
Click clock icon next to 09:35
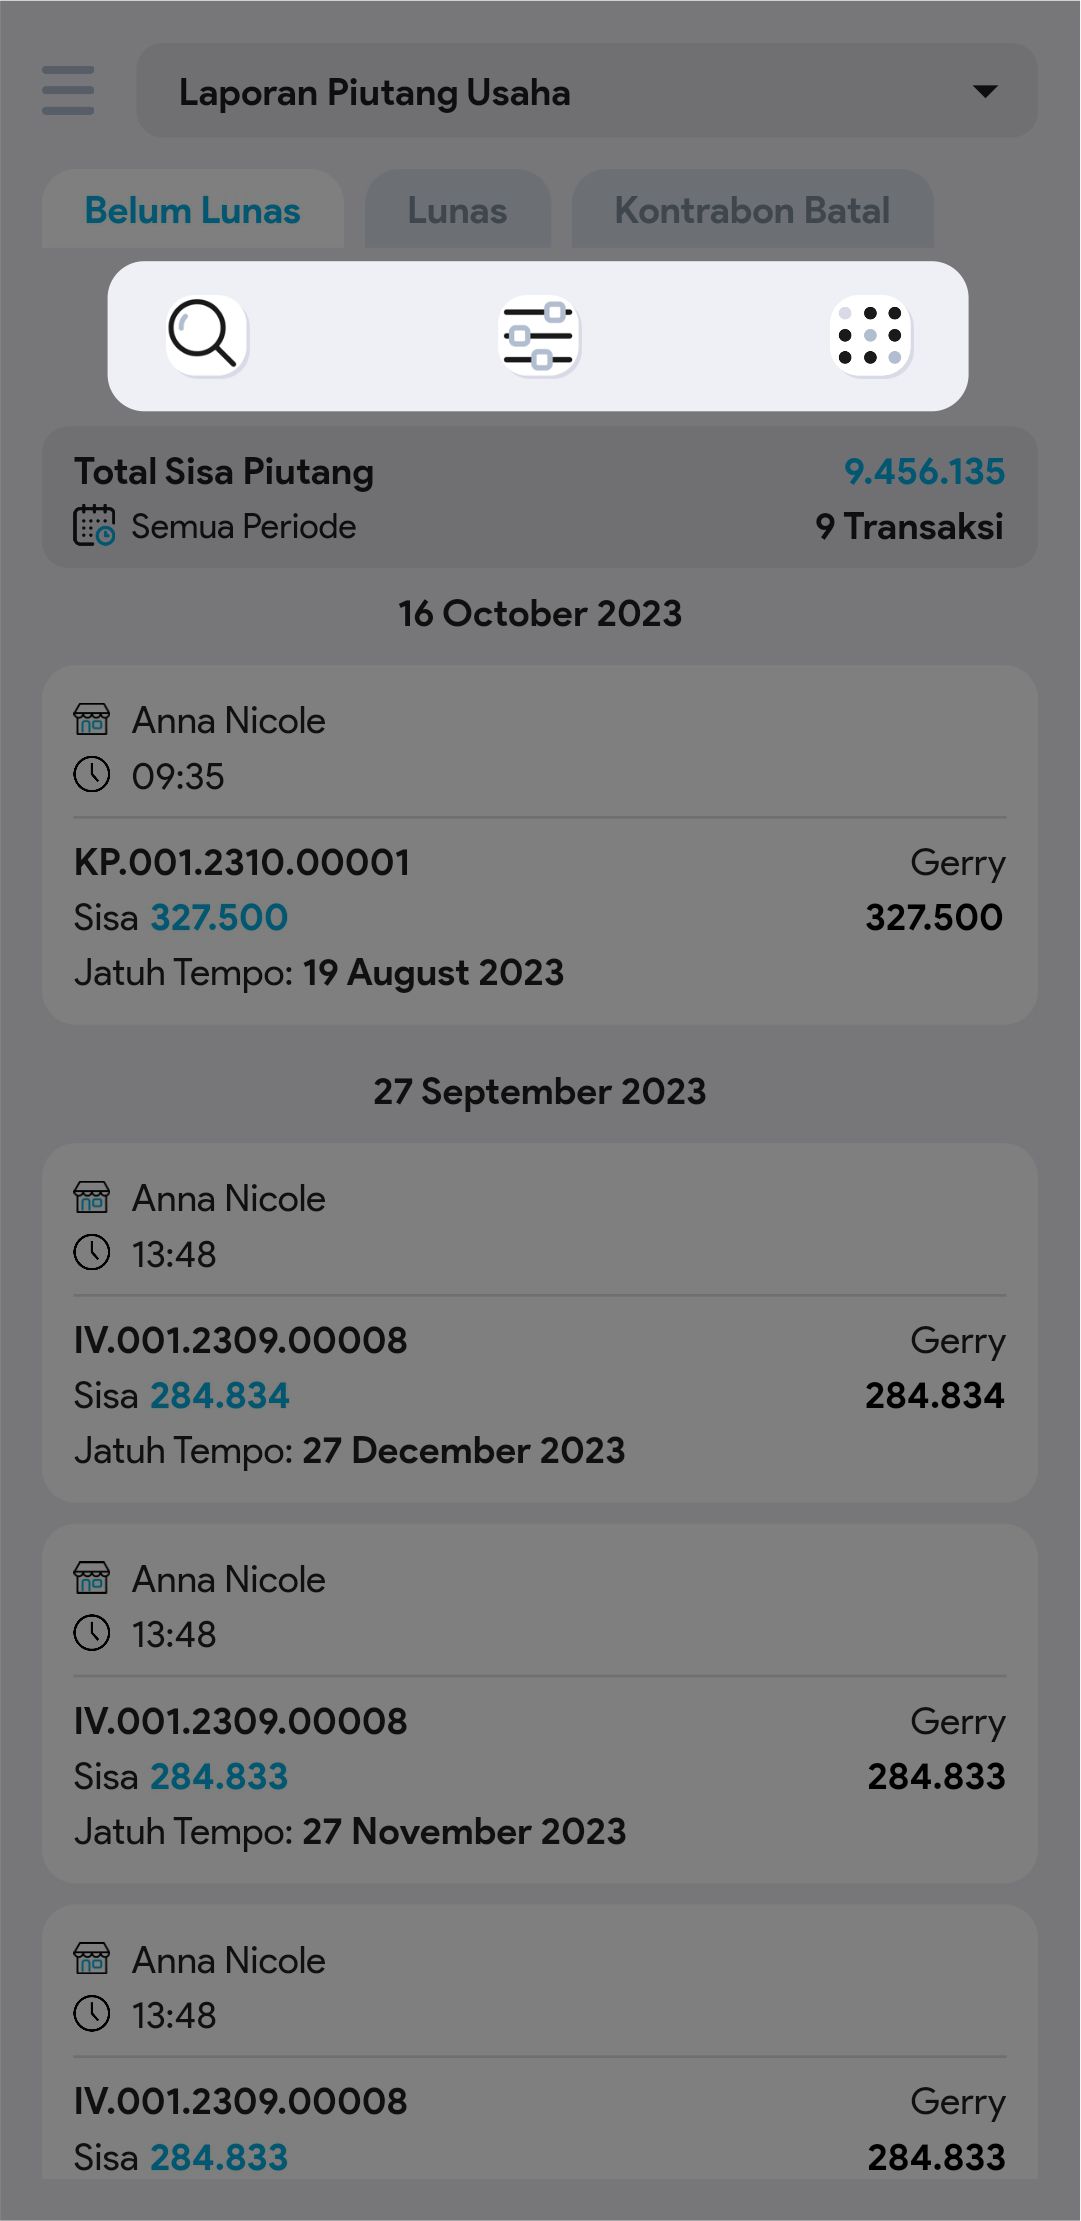coord(92,775)
